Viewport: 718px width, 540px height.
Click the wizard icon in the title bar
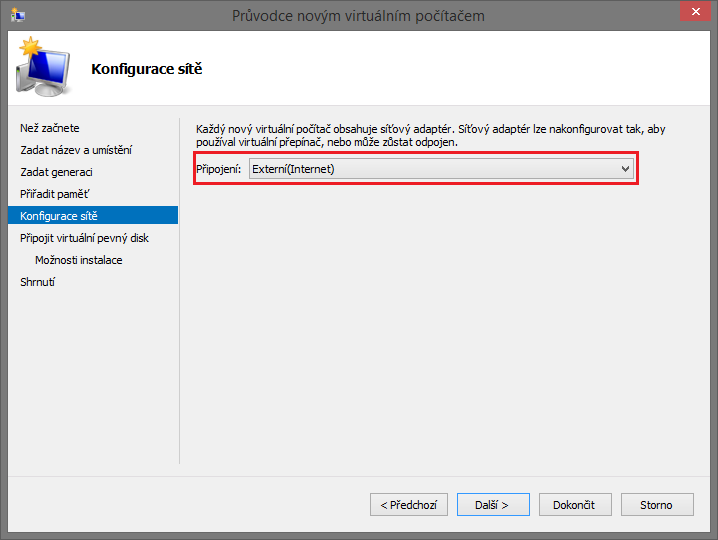[17, 15]
